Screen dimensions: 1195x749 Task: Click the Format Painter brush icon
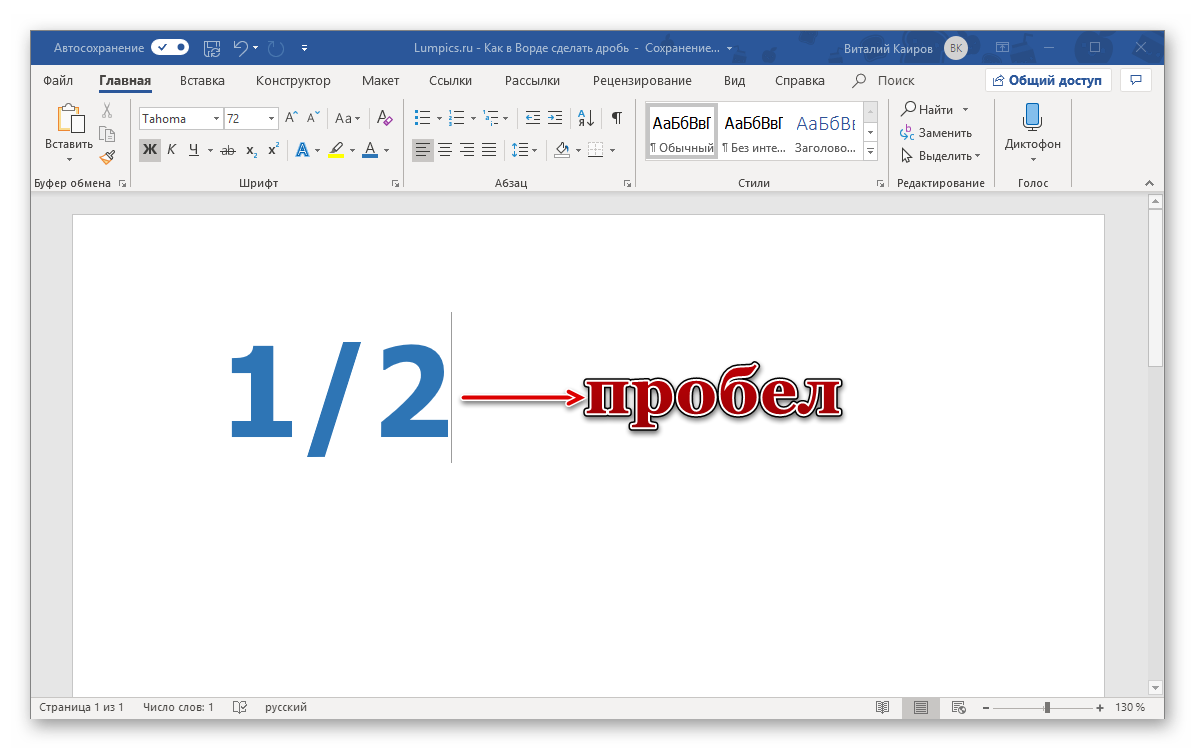pyautogui.click(x=107, y=156)
